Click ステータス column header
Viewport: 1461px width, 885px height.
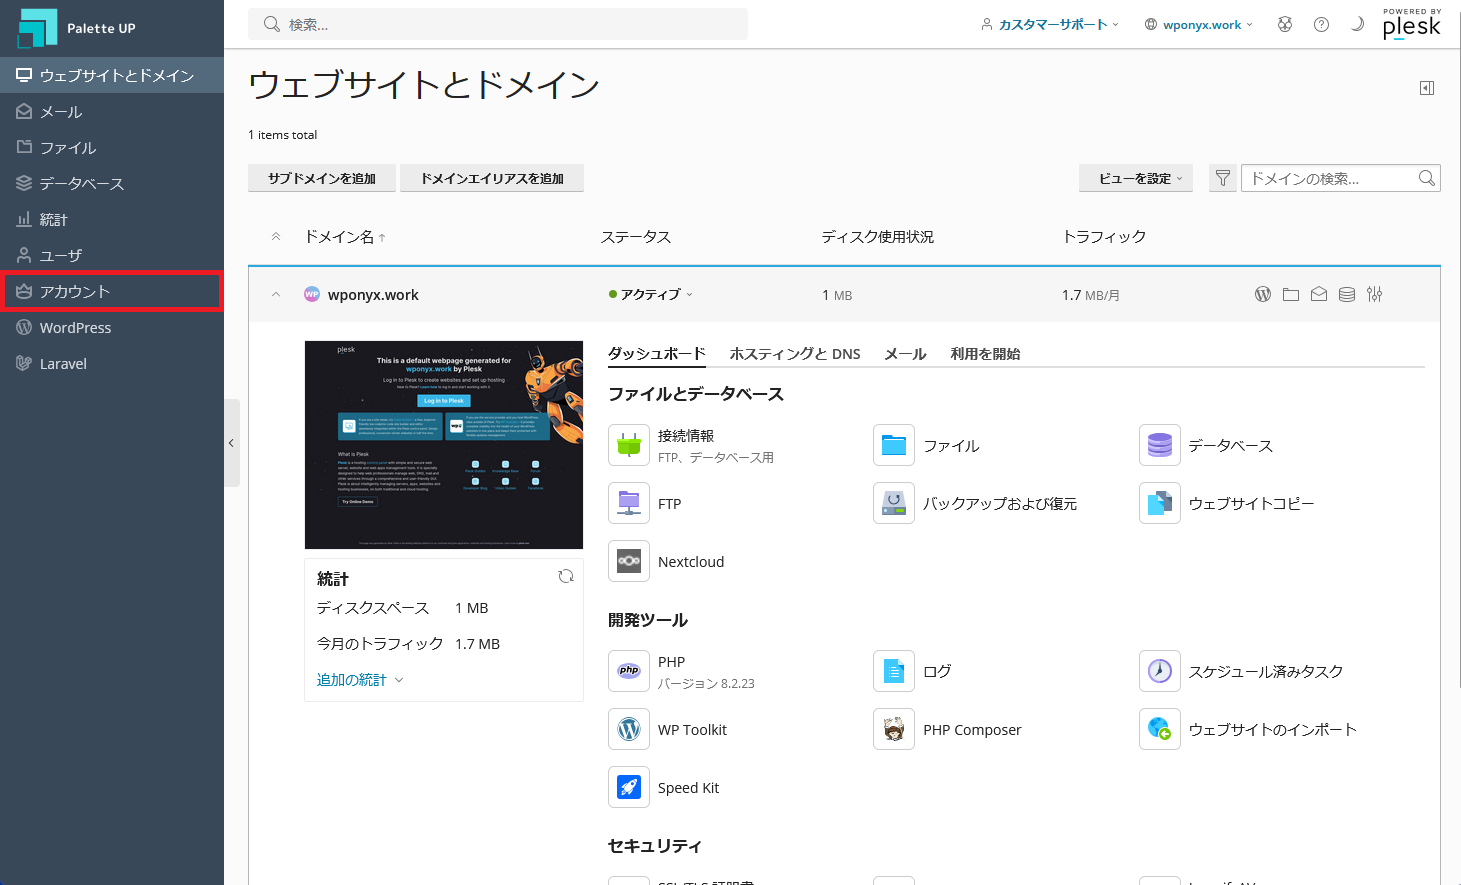[x=636, y=236]
